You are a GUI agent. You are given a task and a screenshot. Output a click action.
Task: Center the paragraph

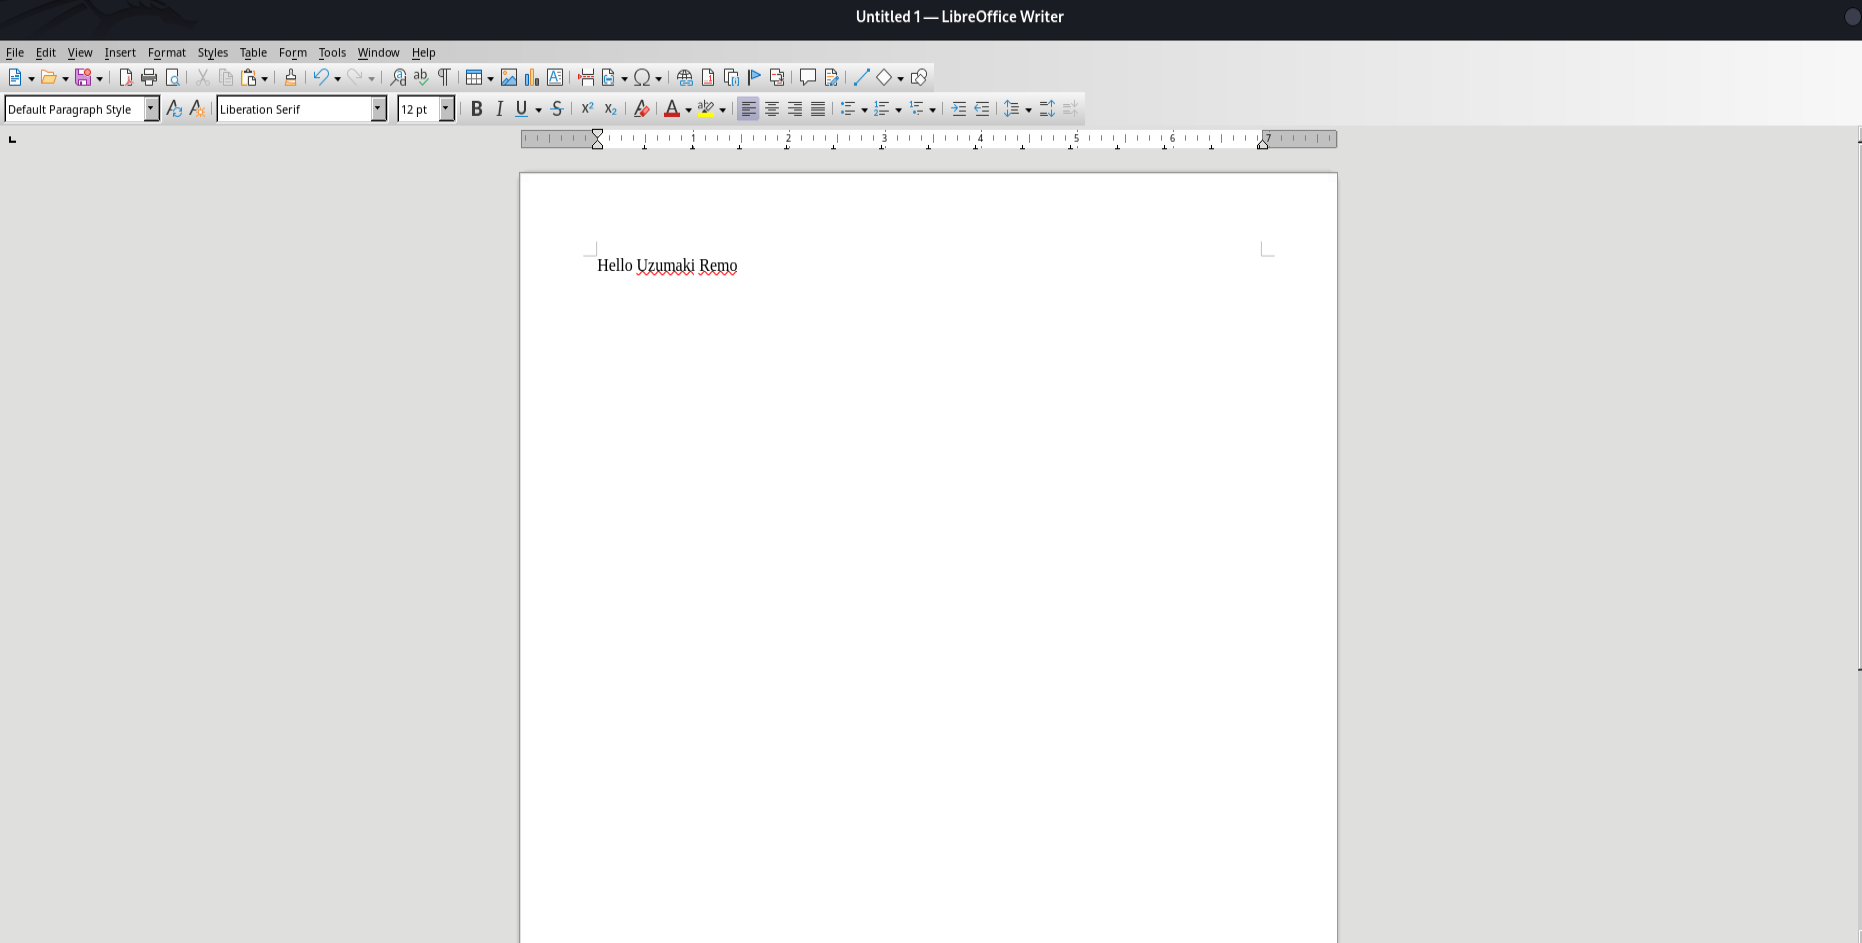[x=772, y=109]
